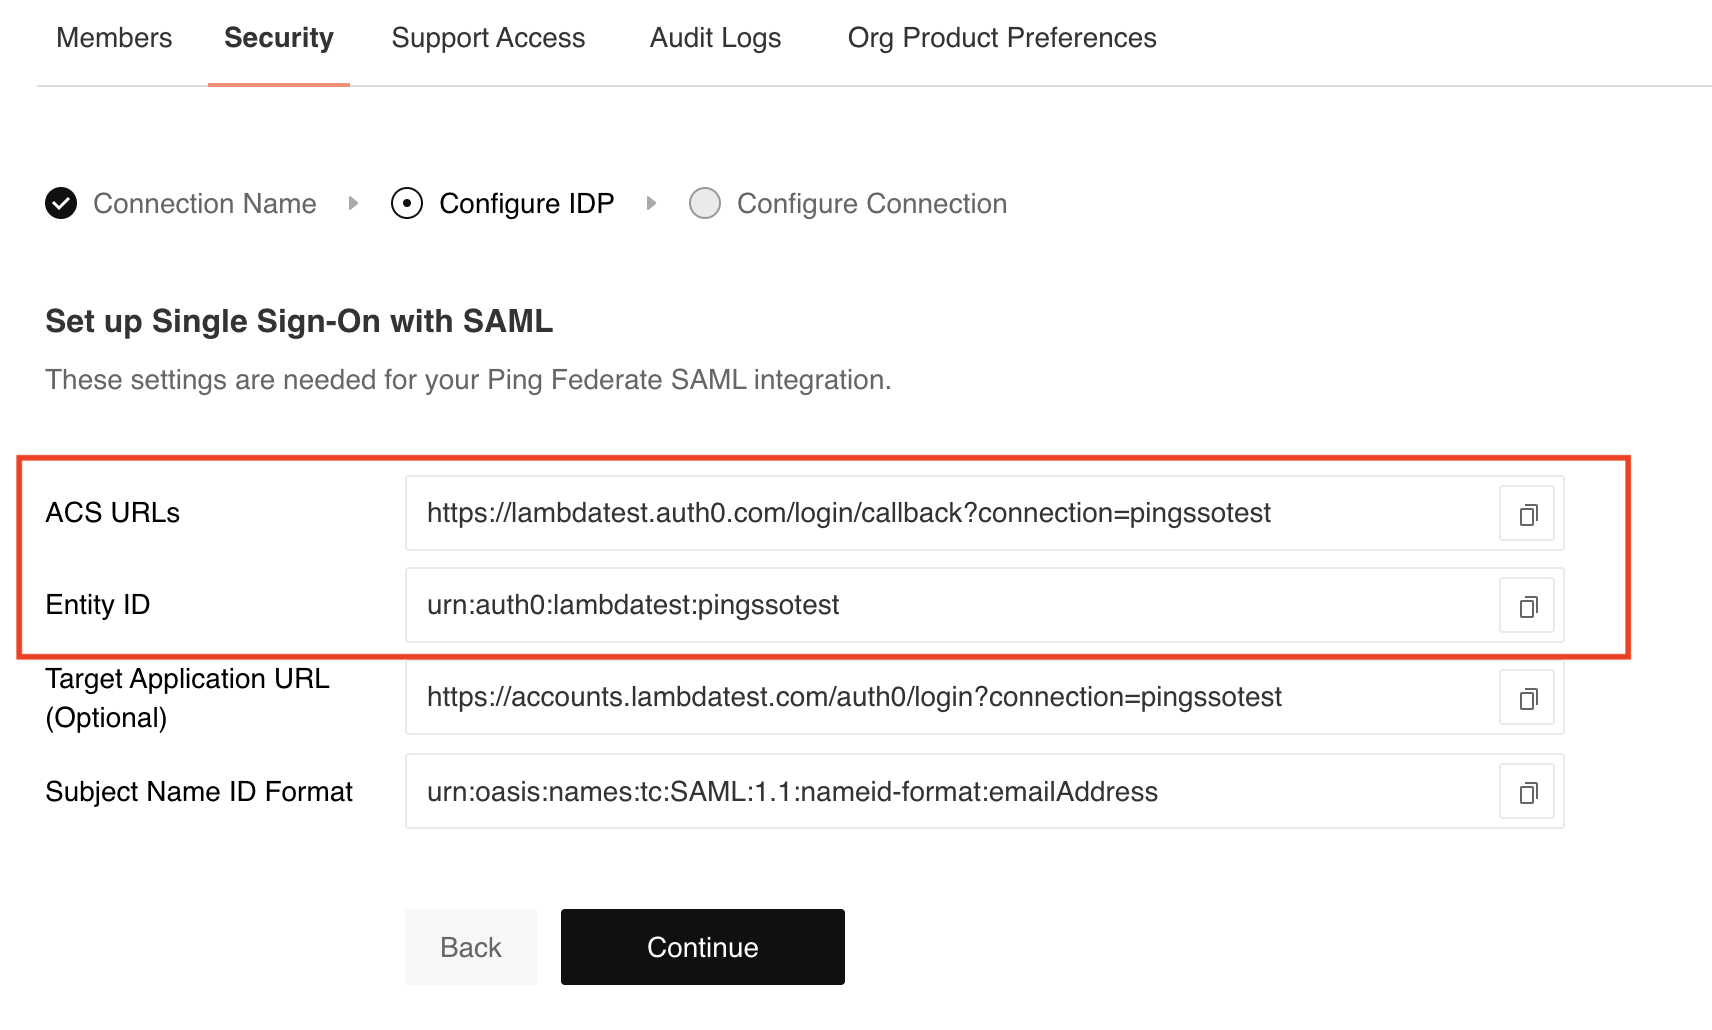Image resolution: width=1712 pixels, height=1030 pixels.
Task: Click the completed Connection Name checkmark icon
Action: tap(61, 203)
